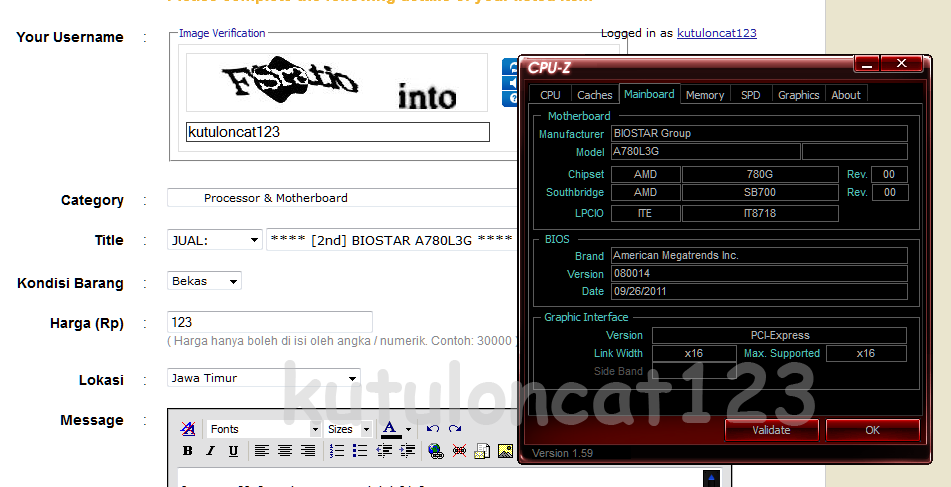
Task: Center align message text
Action: (x=285, y=451)
